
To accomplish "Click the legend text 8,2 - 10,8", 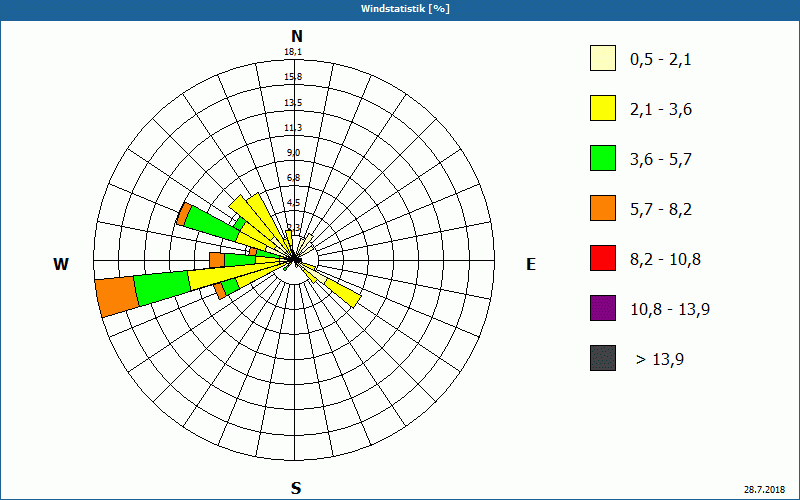I will coord(665,260).
